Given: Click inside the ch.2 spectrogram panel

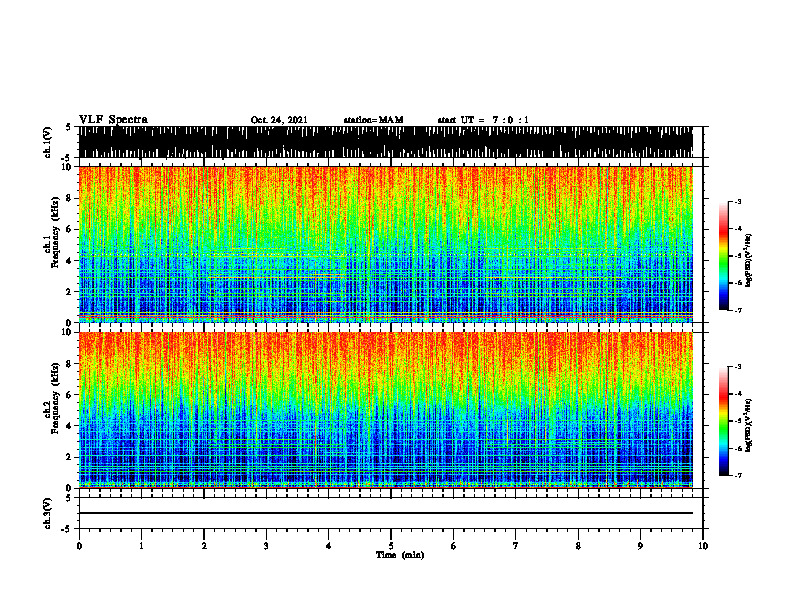Looking at the screenshot, I should [385, 410].
